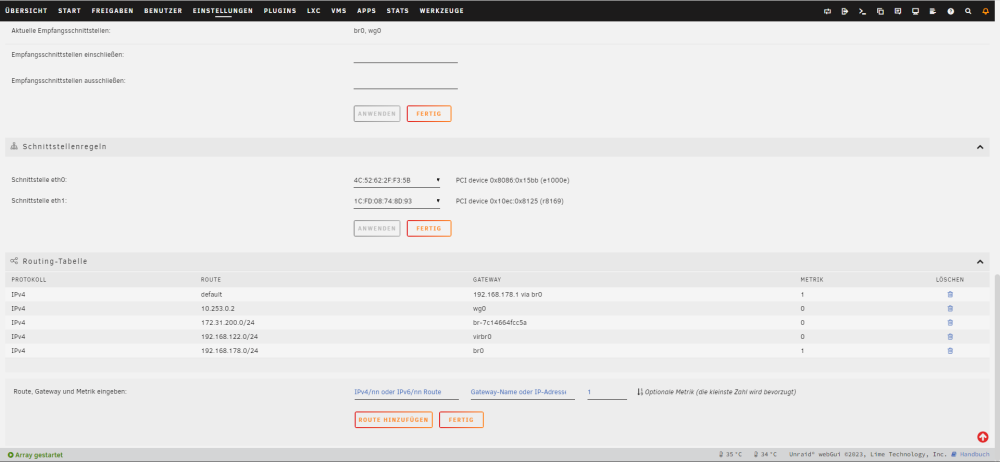Open the VMS page

(x=339, y=11)
